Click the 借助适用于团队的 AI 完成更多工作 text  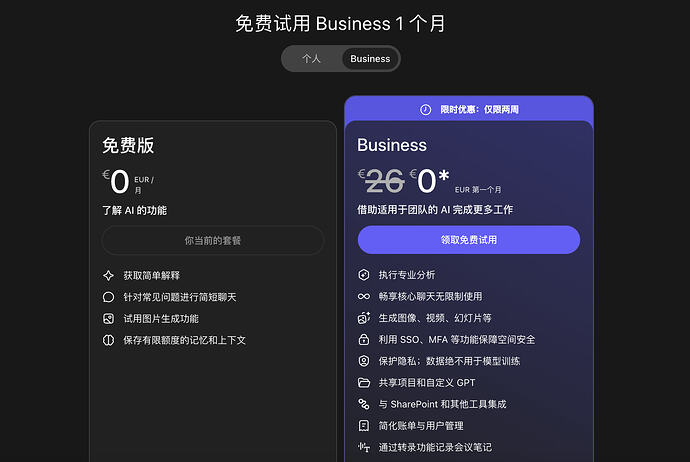click(x=435, y=209)
